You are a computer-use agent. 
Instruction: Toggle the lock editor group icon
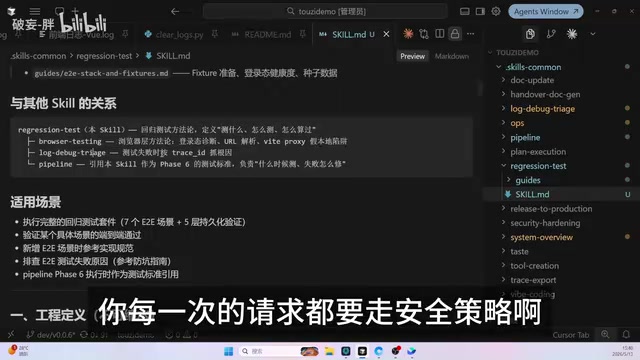455,34
